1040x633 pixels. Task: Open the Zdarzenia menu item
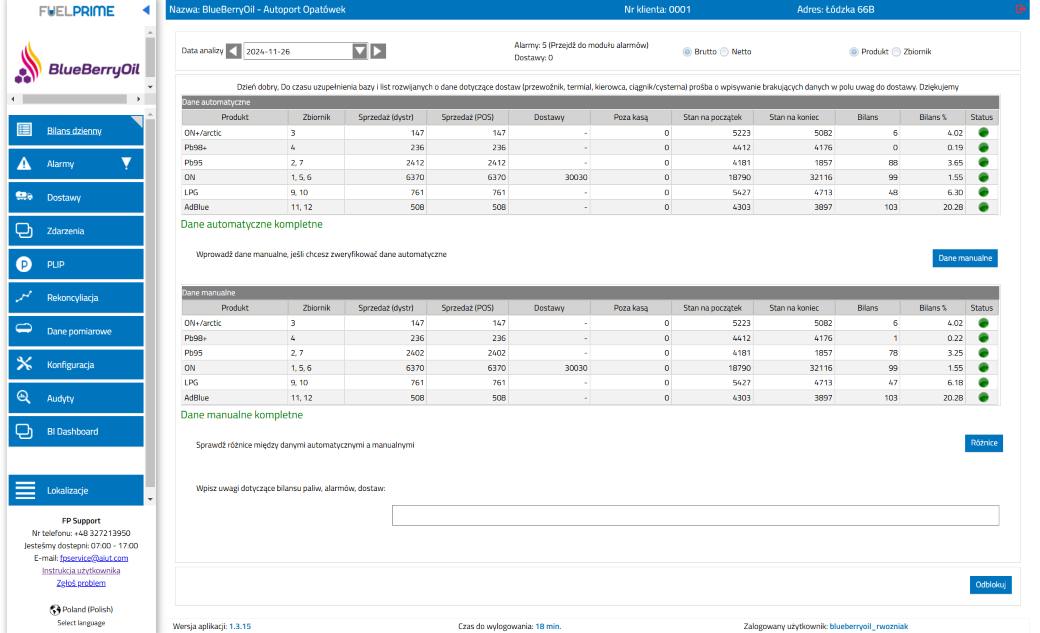tap(76, 231)
